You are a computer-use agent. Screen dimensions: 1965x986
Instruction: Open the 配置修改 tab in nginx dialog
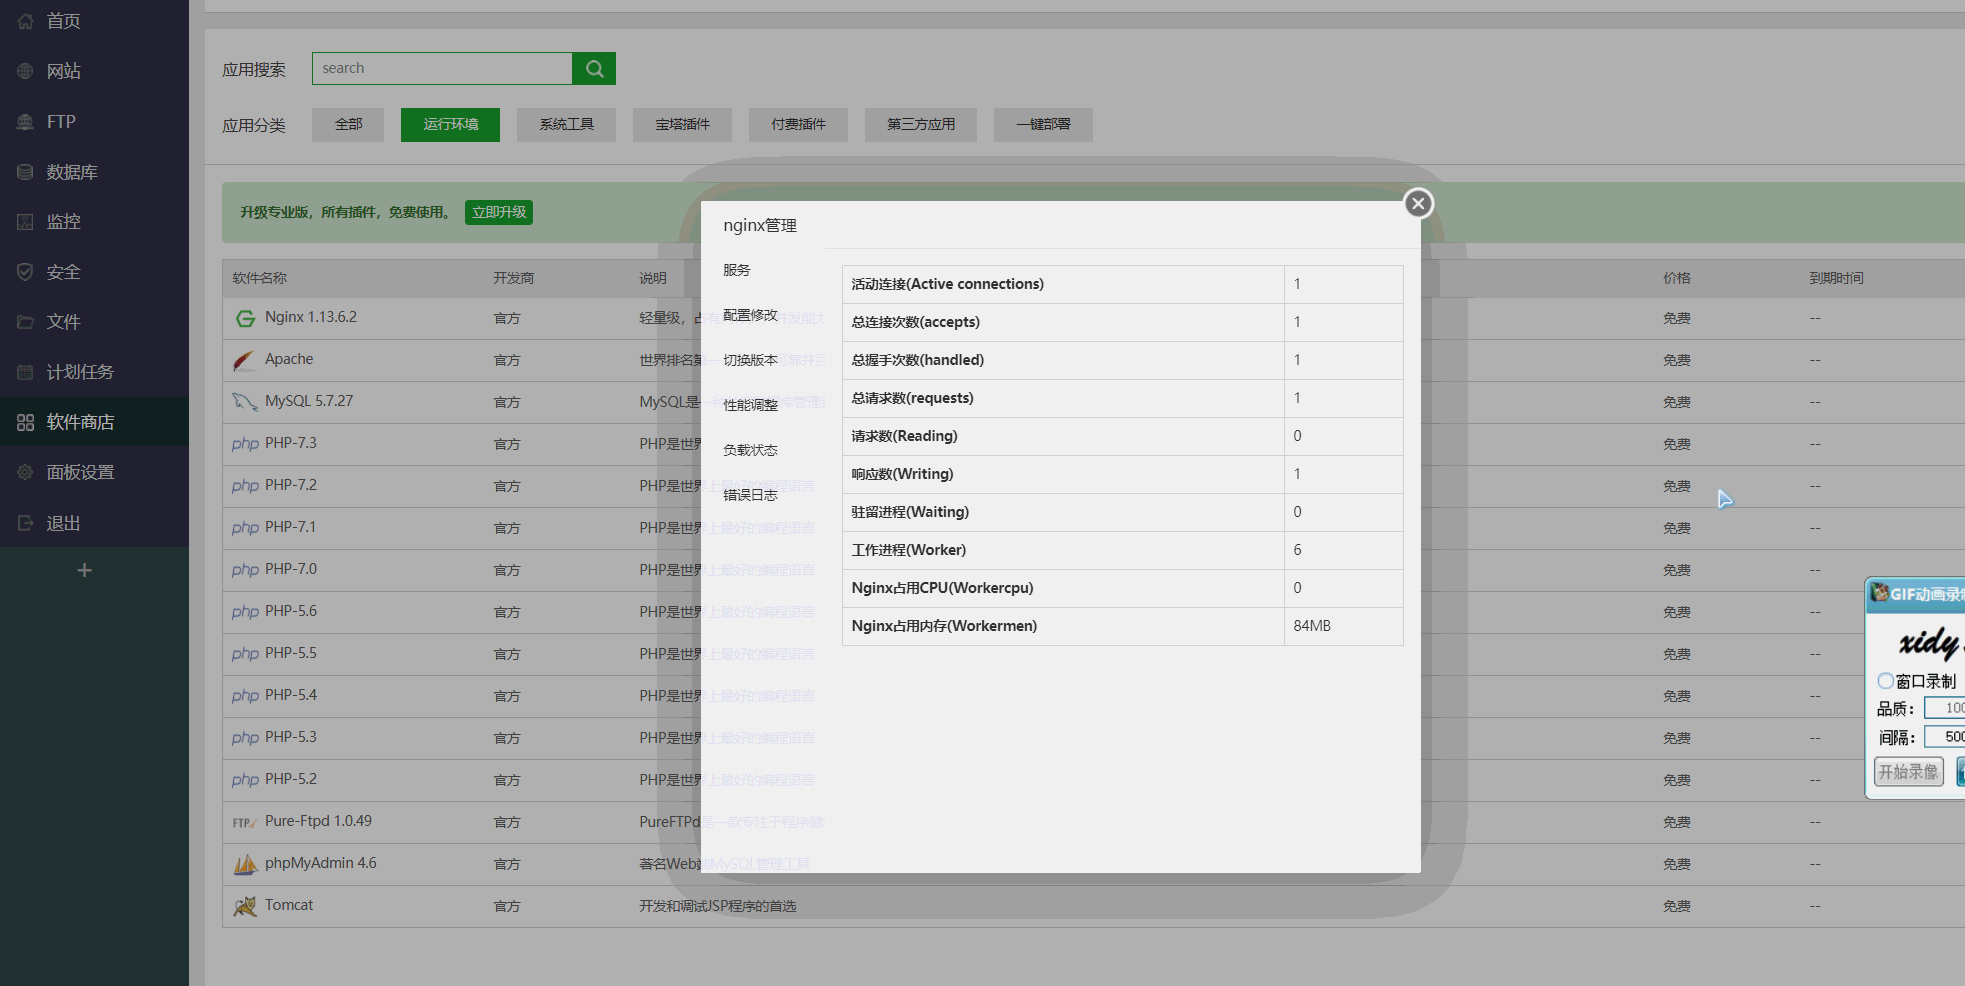pos(750,315)
